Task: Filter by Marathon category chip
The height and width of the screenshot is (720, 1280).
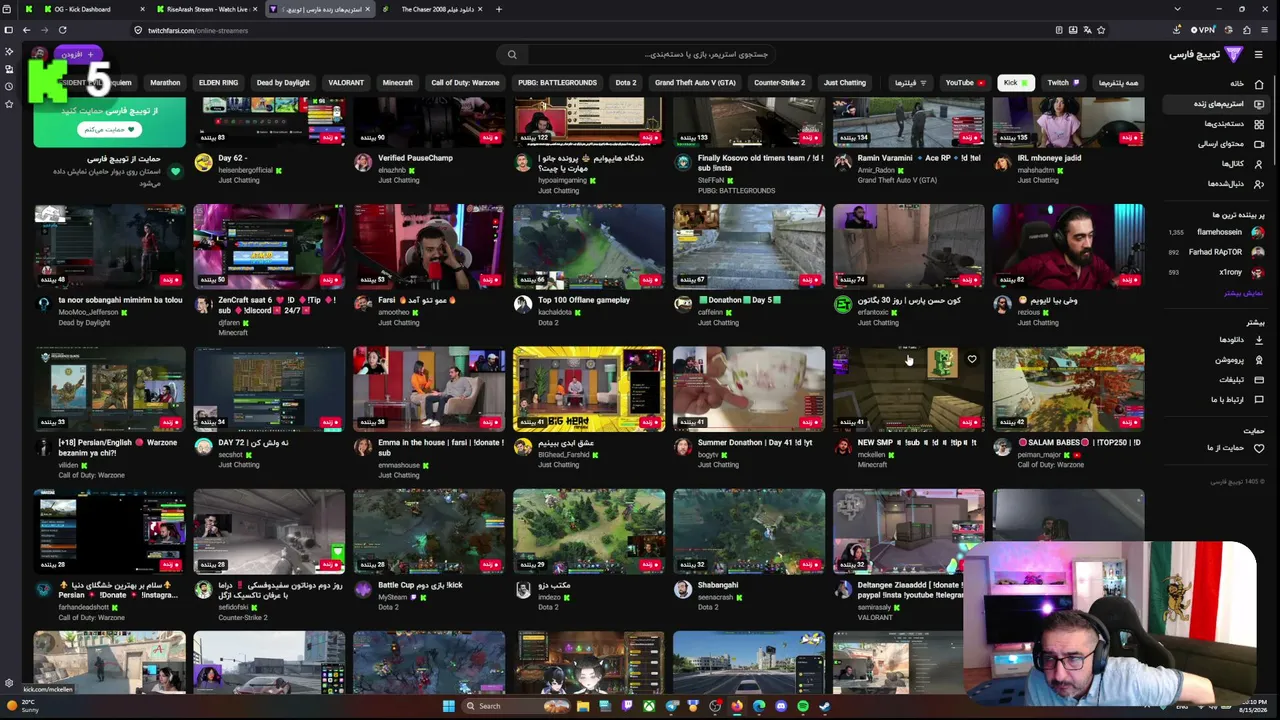Action: (x=165, y=83)
